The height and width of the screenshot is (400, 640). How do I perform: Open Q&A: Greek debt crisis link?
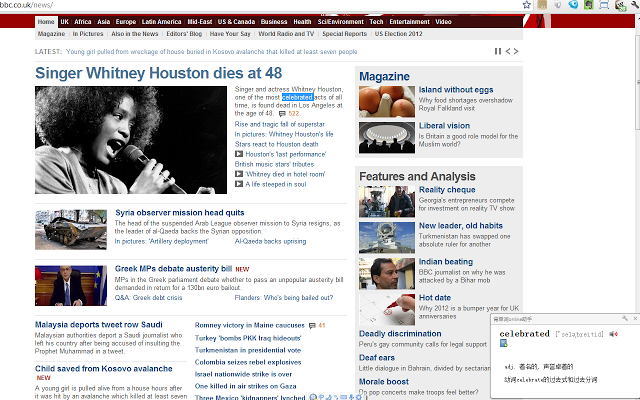149,298
